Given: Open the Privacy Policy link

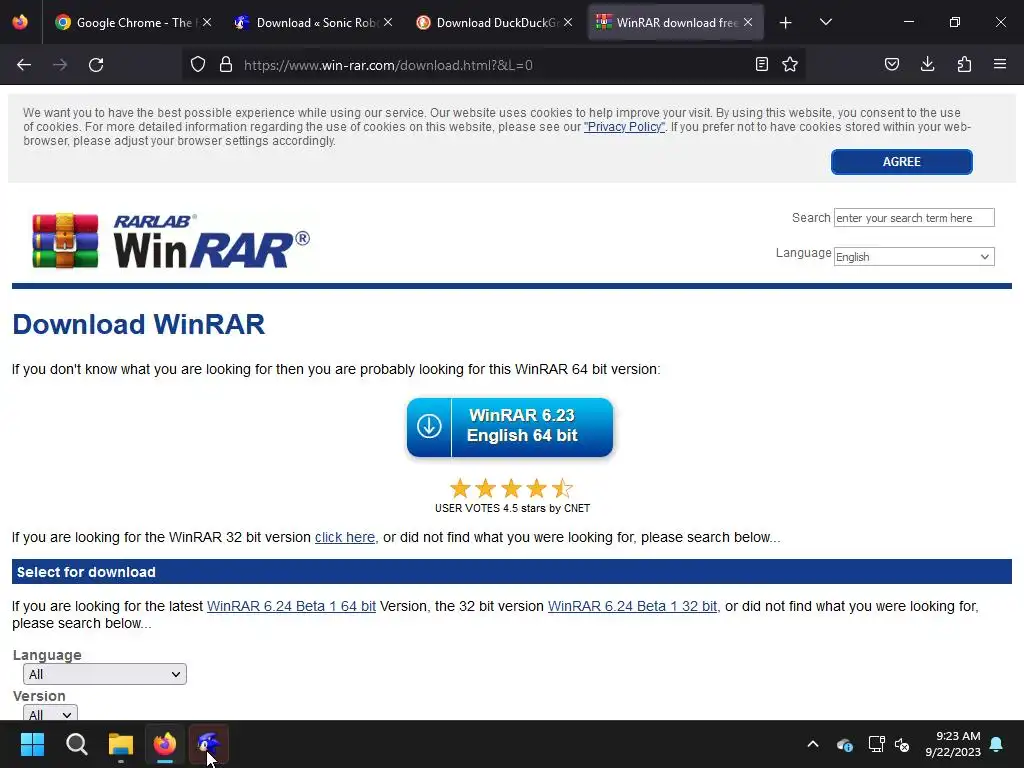Looking at the screenshot, I should coord(624,127).
